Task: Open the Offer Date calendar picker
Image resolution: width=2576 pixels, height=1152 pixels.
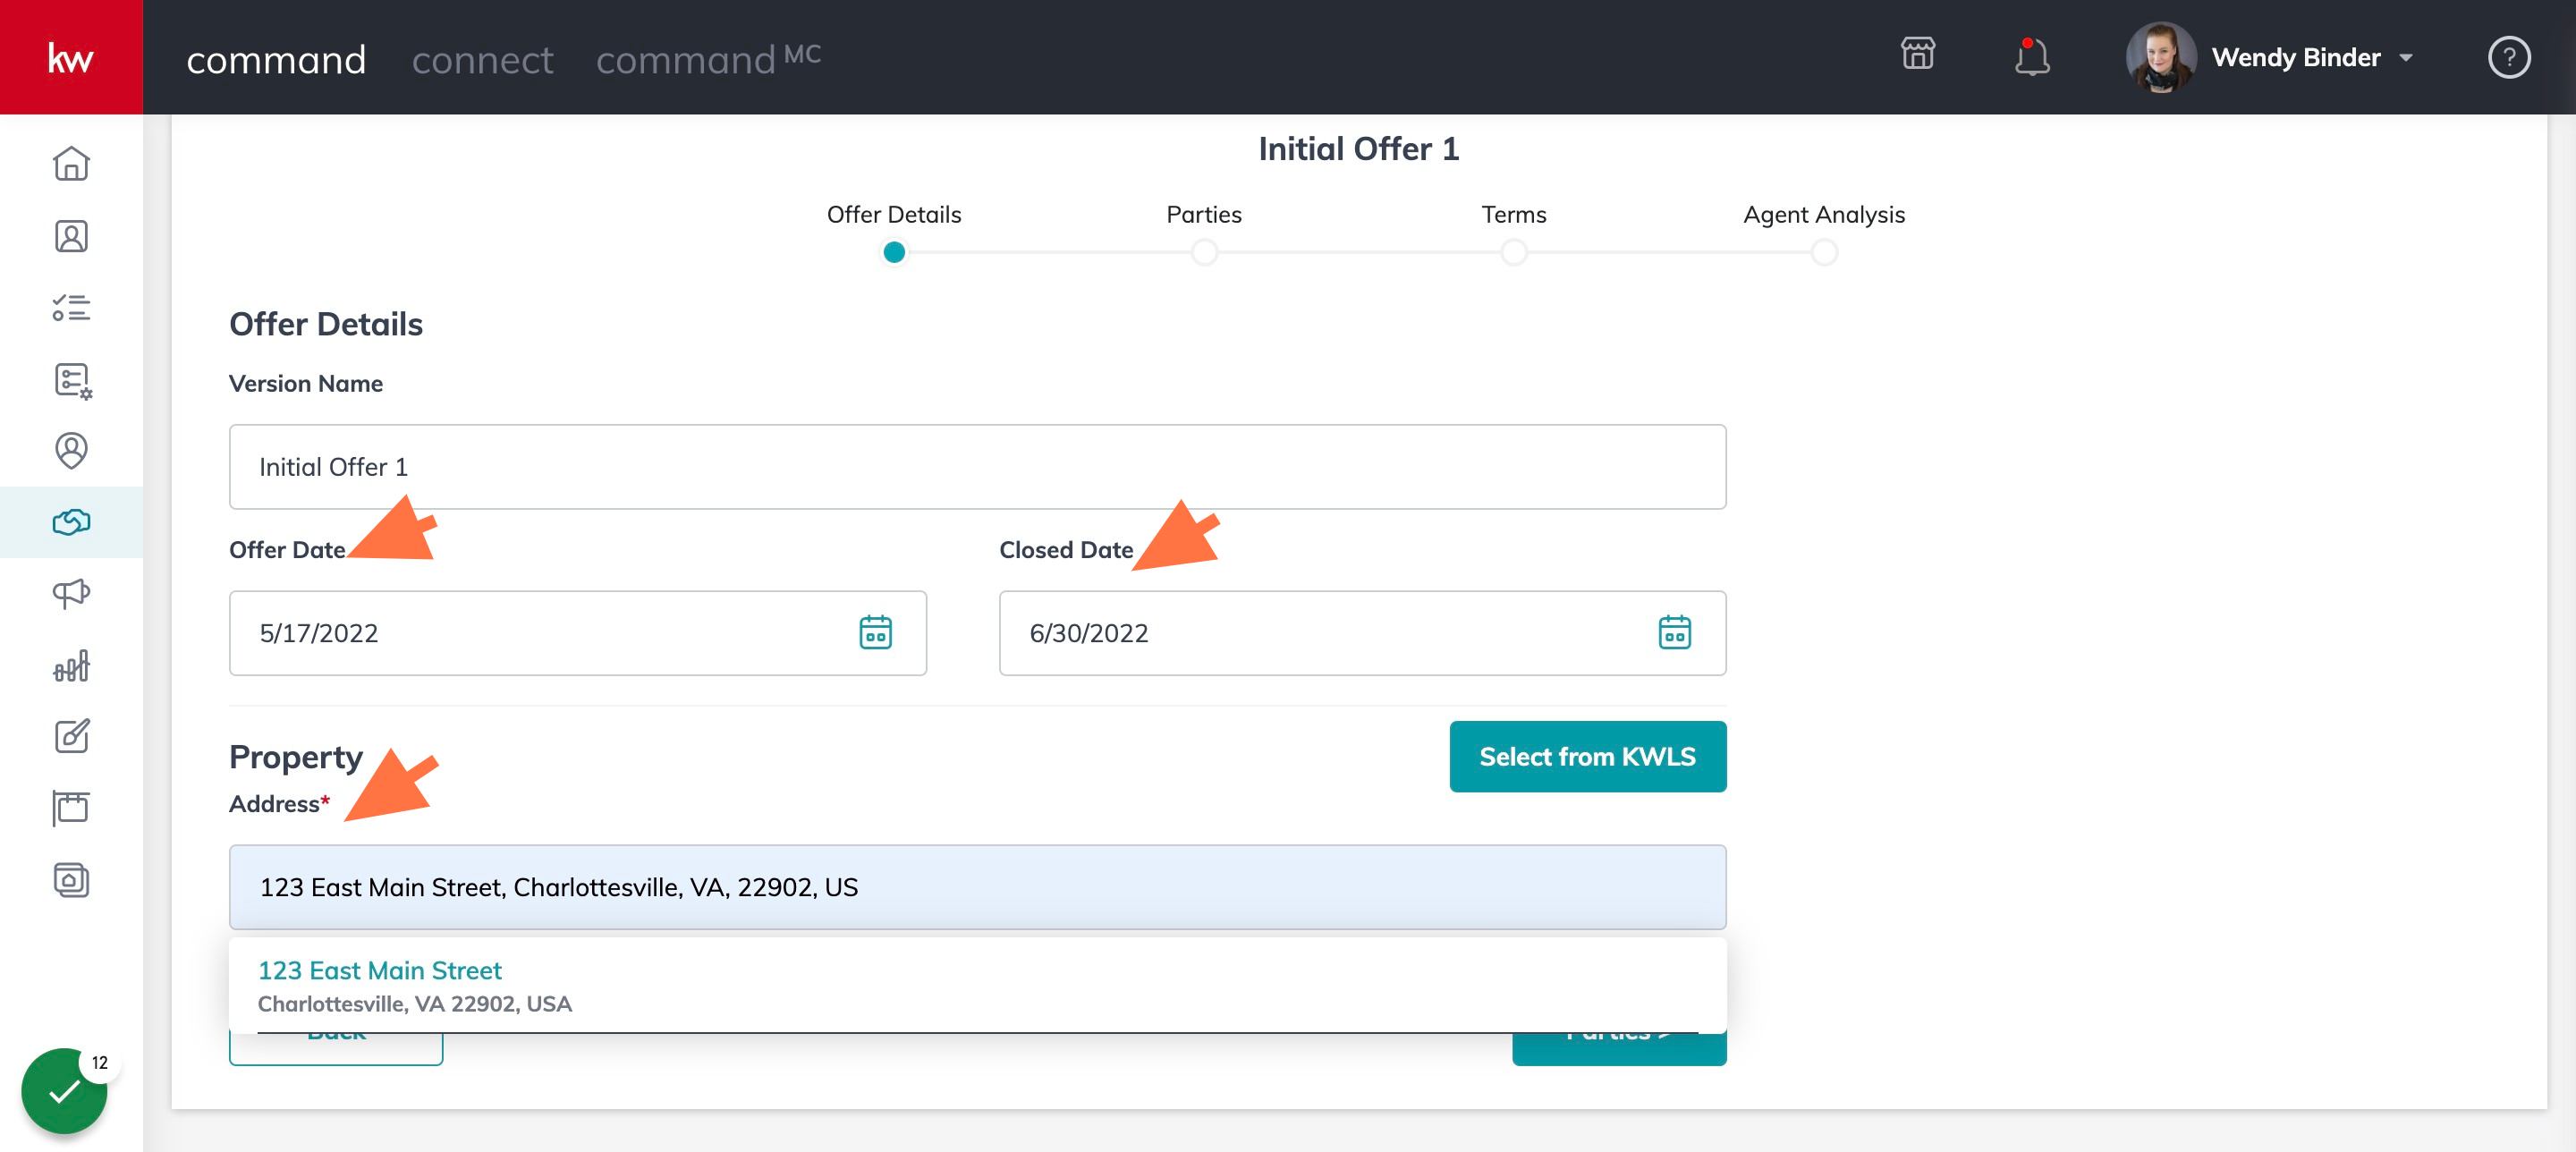Action: pyautogui.click(x=875, y=633)
